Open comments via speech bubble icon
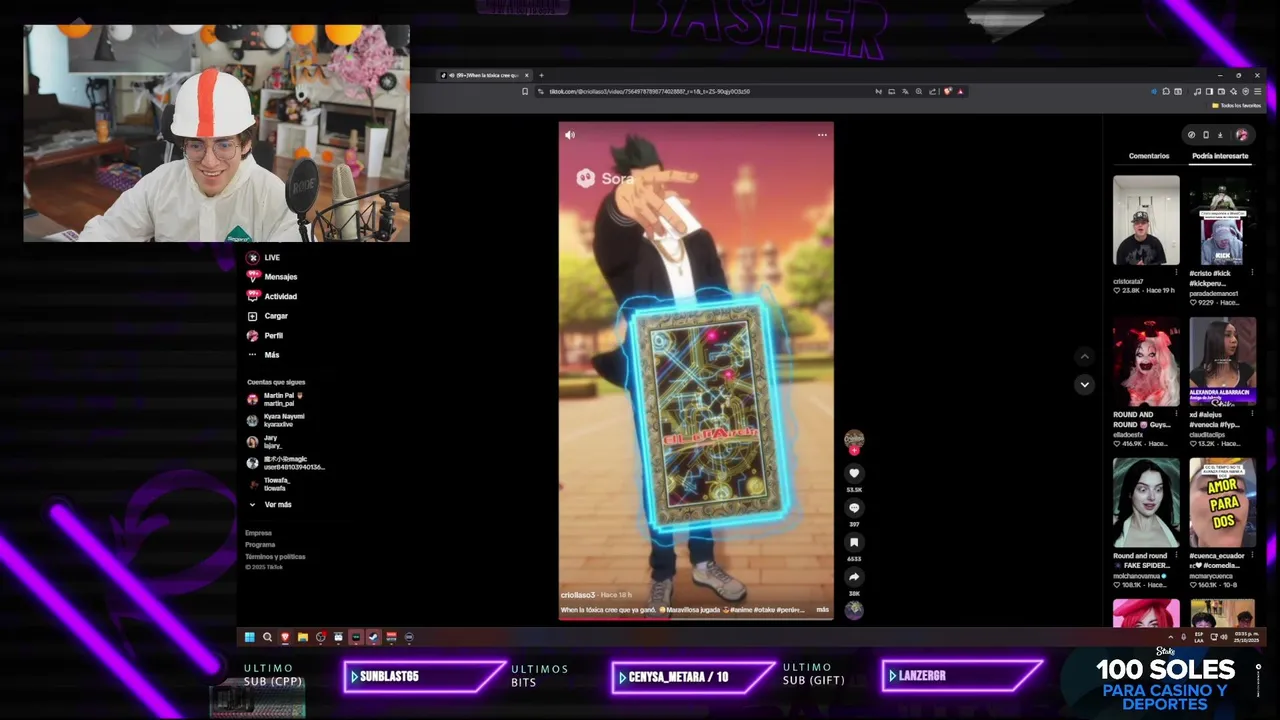1280x720 pixels. pos(854,508)
